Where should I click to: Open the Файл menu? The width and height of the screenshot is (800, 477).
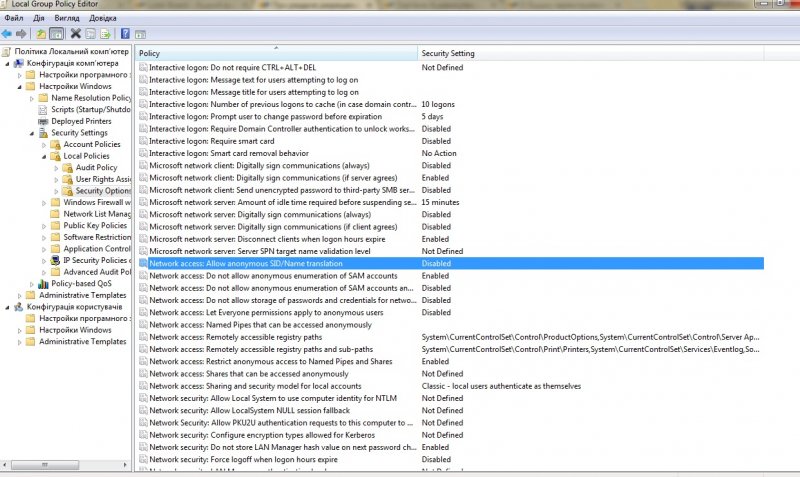[13, 18]
